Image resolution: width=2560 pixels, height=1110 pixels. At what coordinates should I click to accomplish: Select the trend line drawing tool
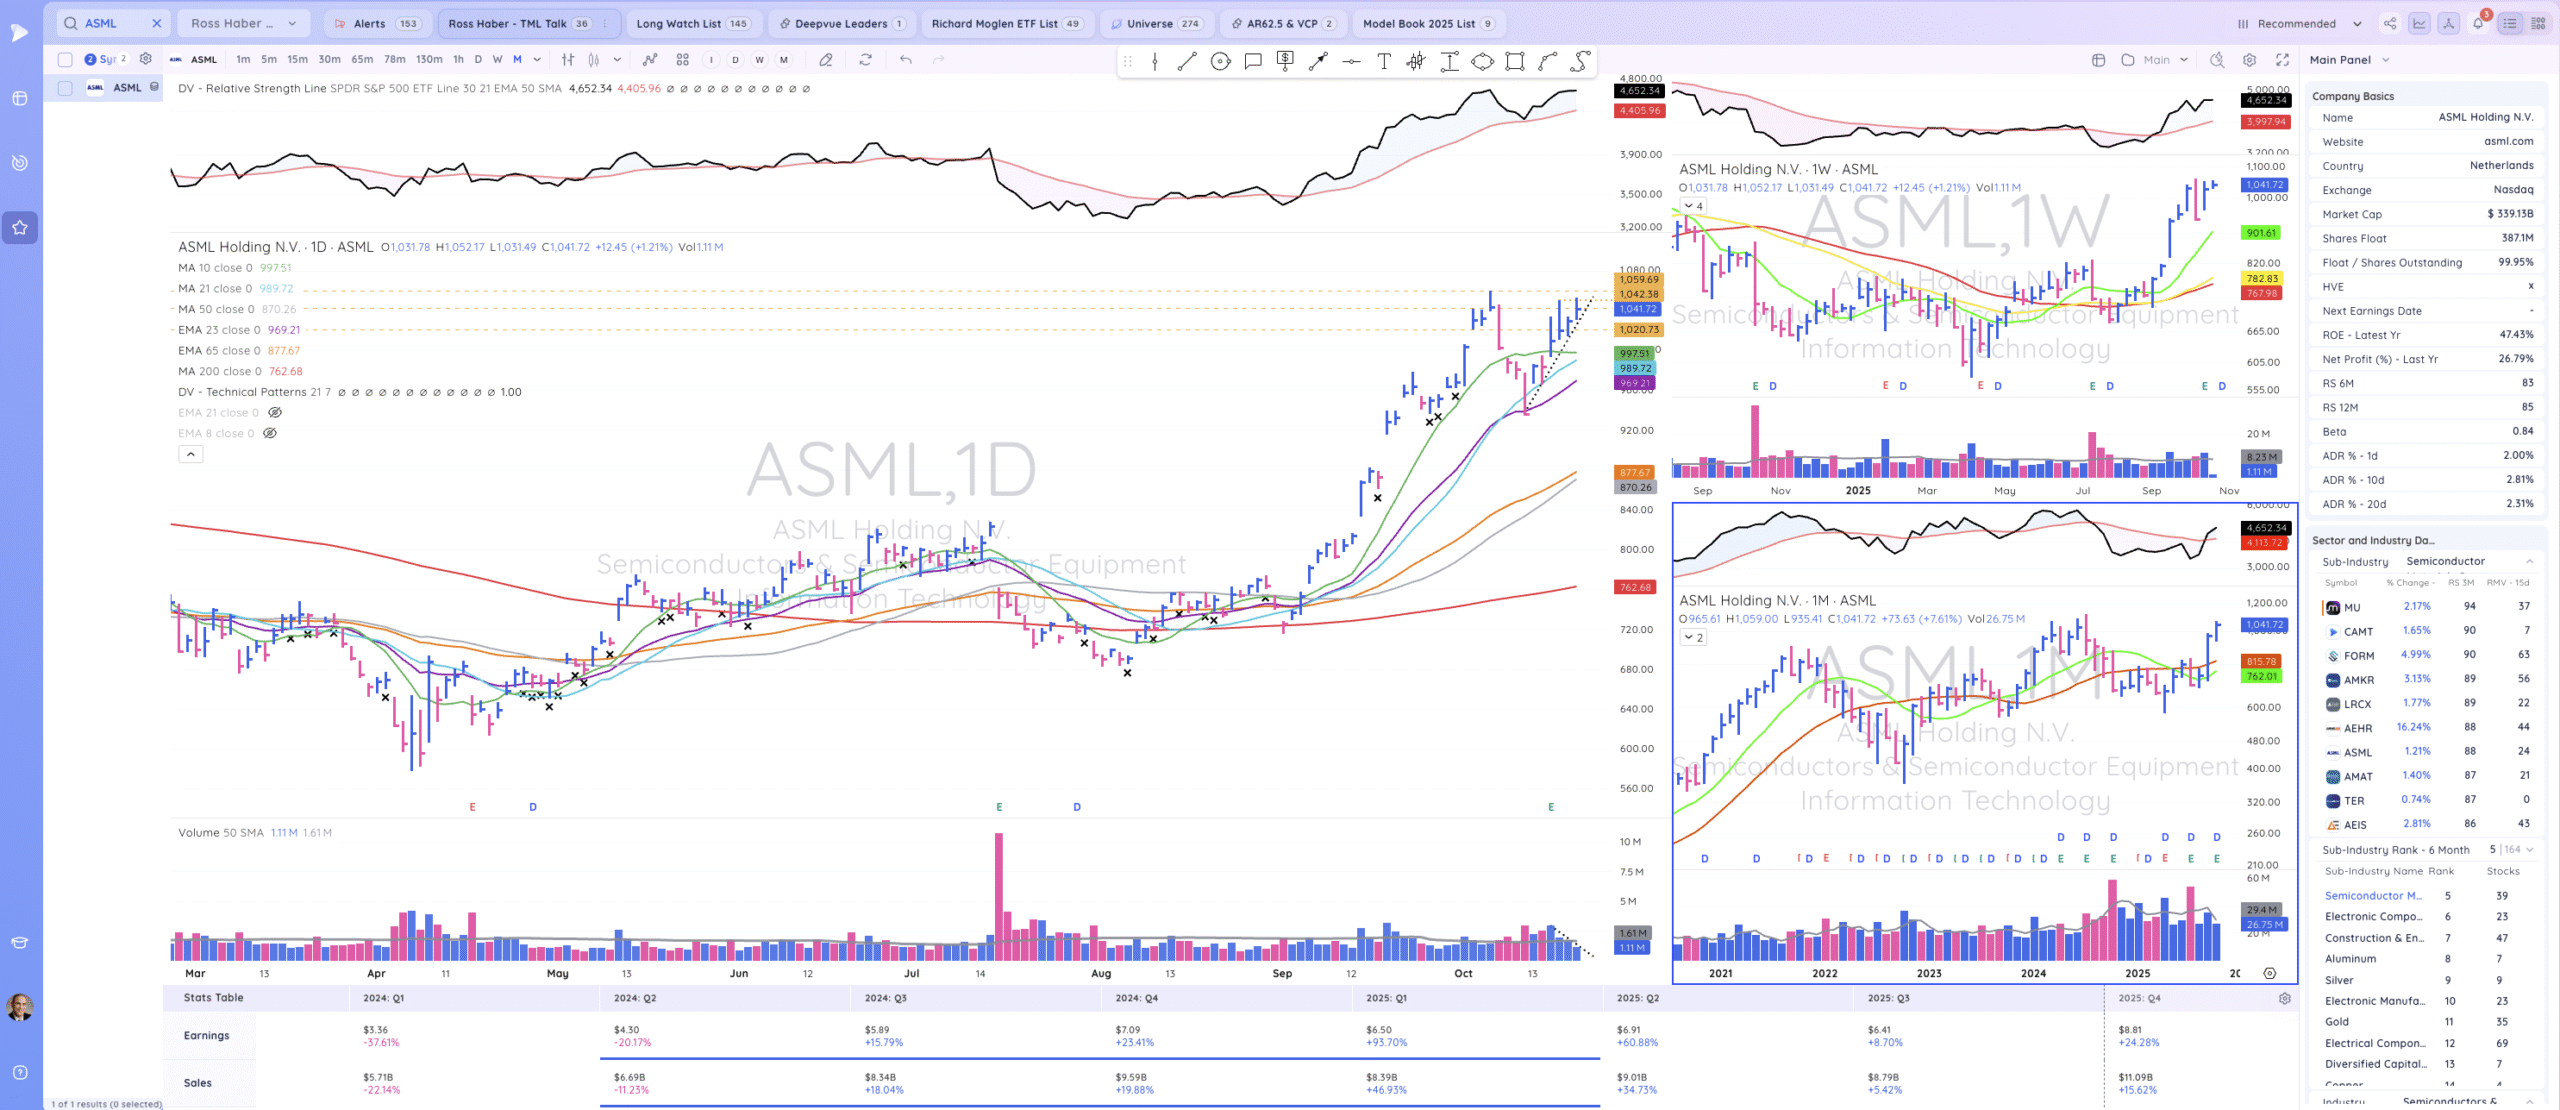click(x=1187, y=62)
